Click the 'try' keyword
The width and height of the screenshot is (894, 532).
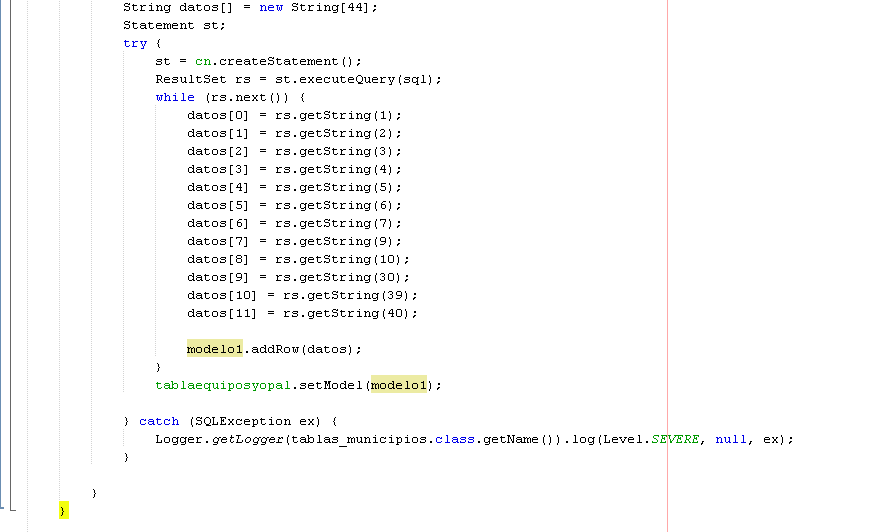point(135,43)
